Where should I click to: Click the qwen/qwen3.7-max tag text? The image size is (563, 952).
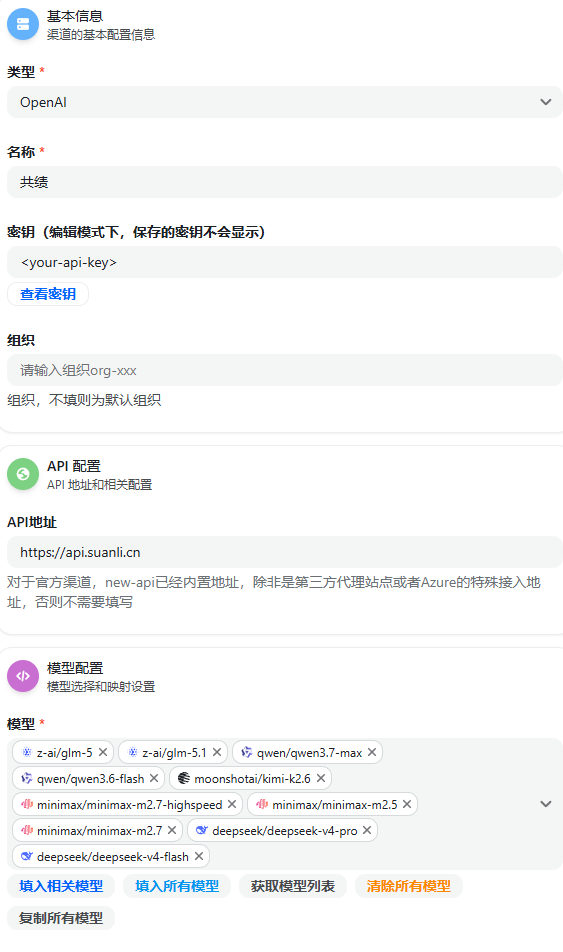[309, 753]
